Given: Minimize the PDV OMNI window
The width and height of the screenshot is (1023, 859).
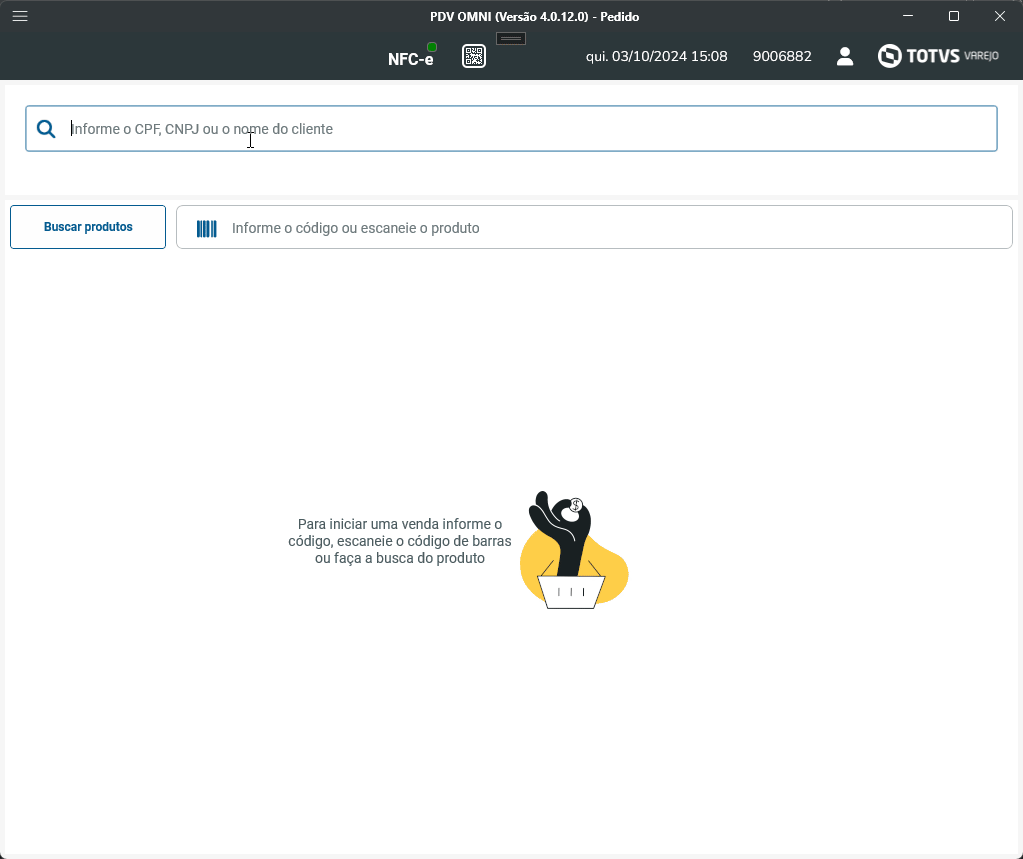Looking at the screenshot, I should (908, 16).
